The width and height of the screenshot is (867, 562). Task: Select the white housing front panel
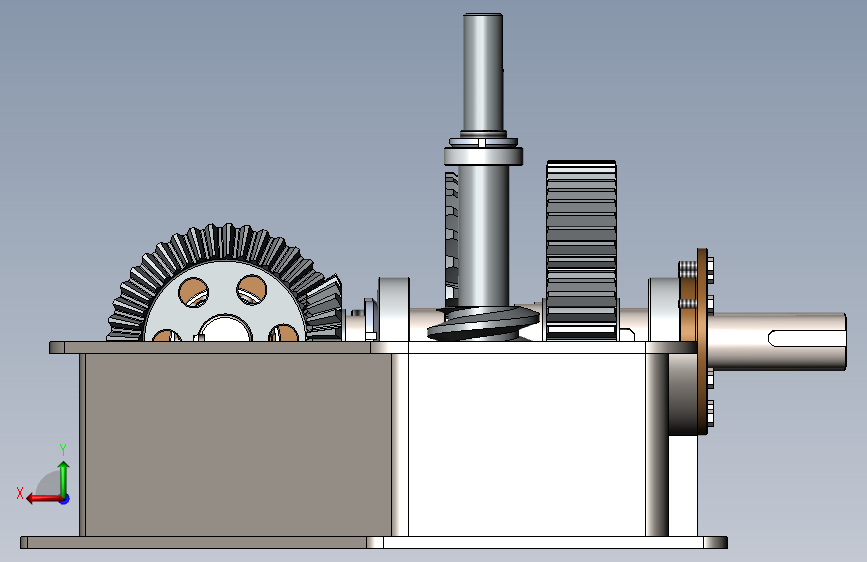[526, 445]
